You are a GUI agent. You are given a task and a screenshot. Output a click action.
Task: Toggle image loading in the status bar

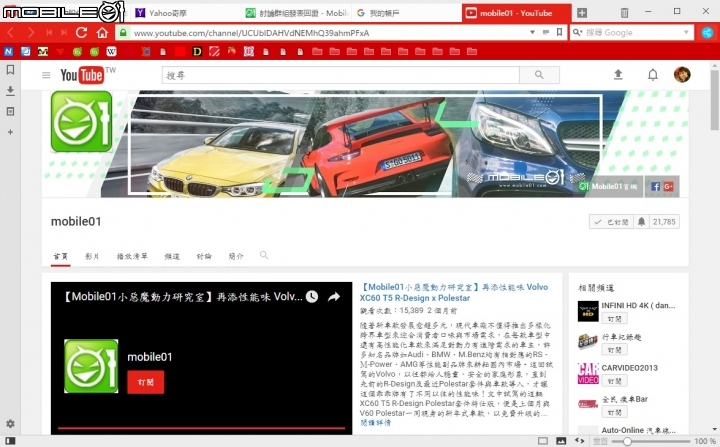[561, 441]
